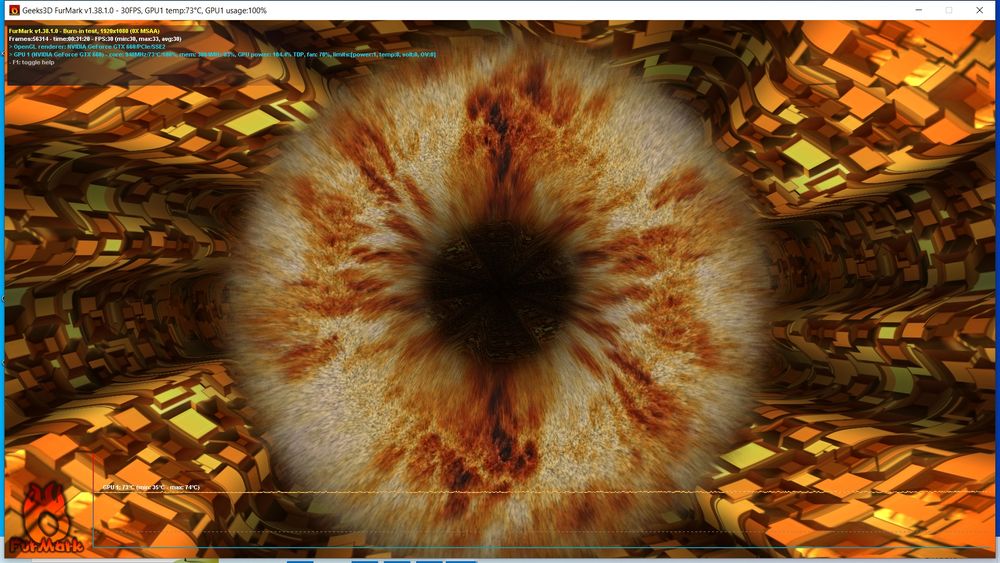Click the title bar text showing 30FPS, GPU1 temp
Viewport: 1000px width, 563px height.
(x=144, y=10)
